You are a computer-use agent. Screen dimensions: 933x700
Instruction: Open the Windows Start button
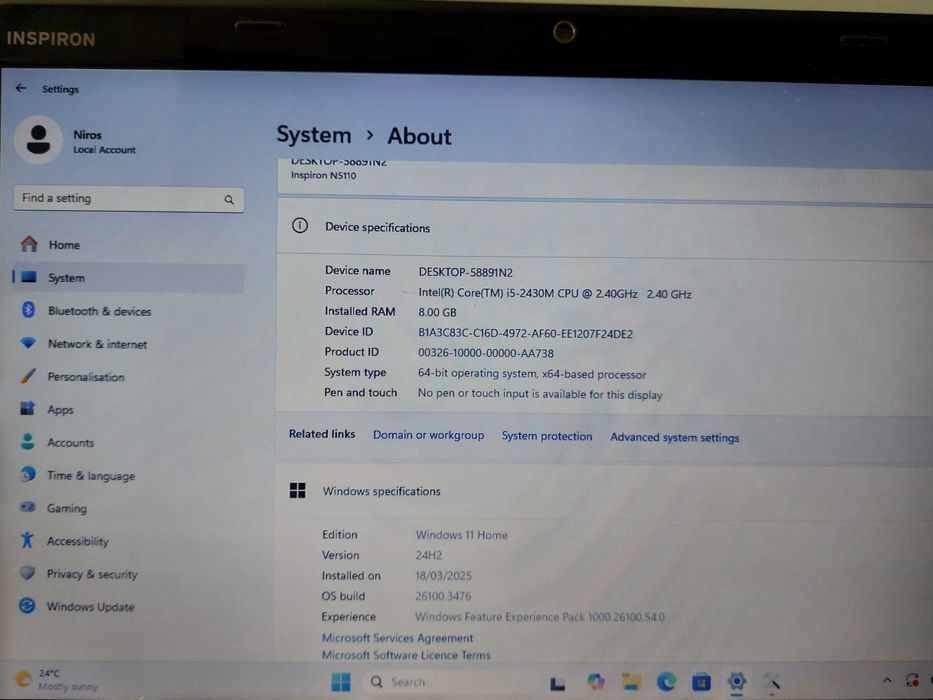coord(341,682)
